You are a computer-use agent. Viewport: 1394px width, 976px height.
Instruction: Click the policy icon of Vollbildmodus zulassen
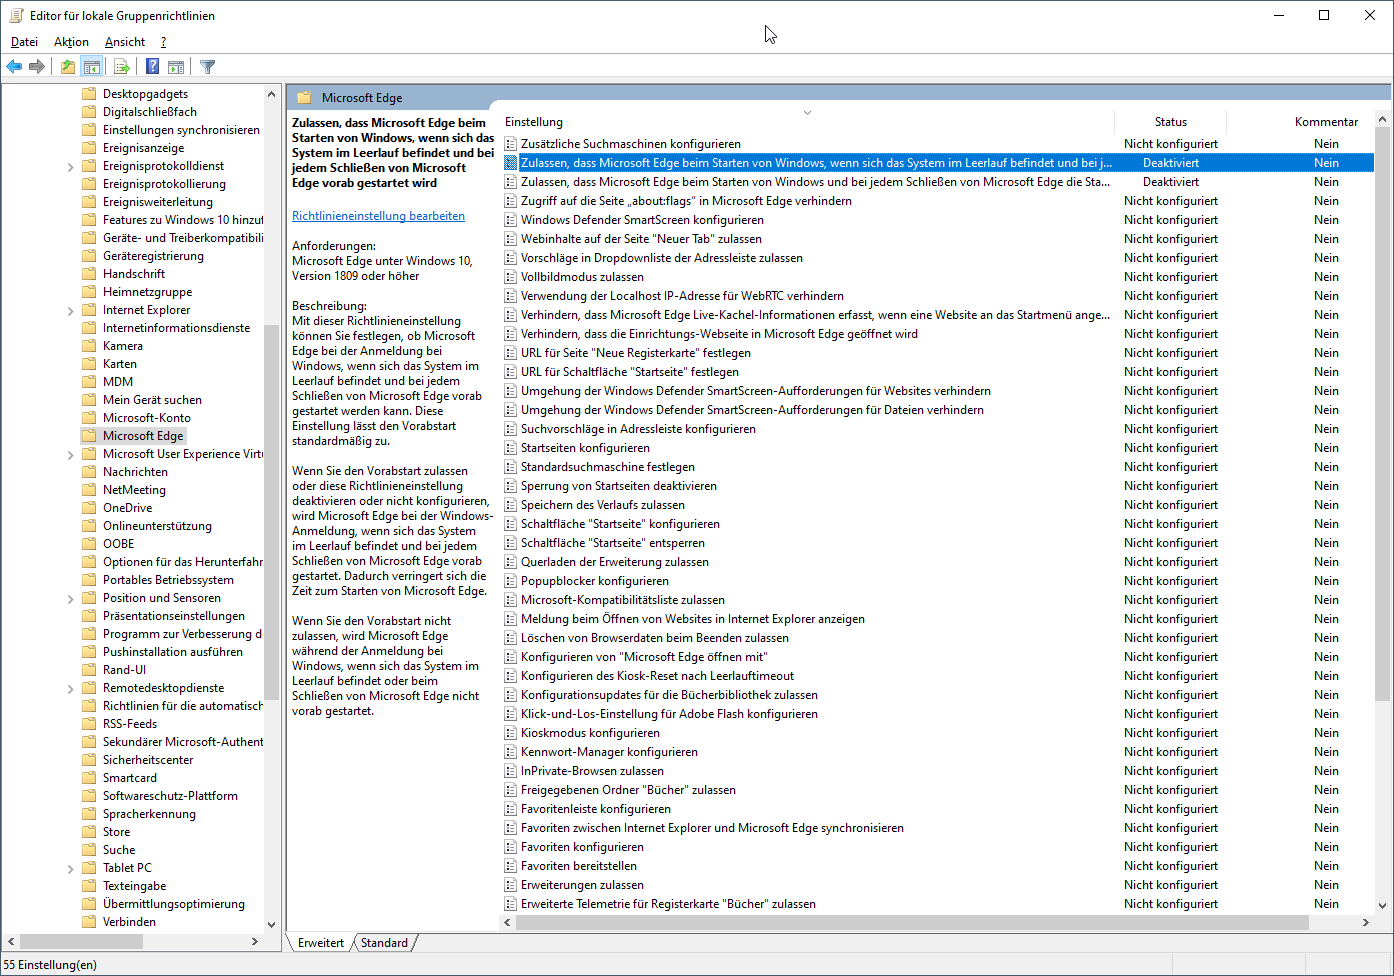[511, 277]
